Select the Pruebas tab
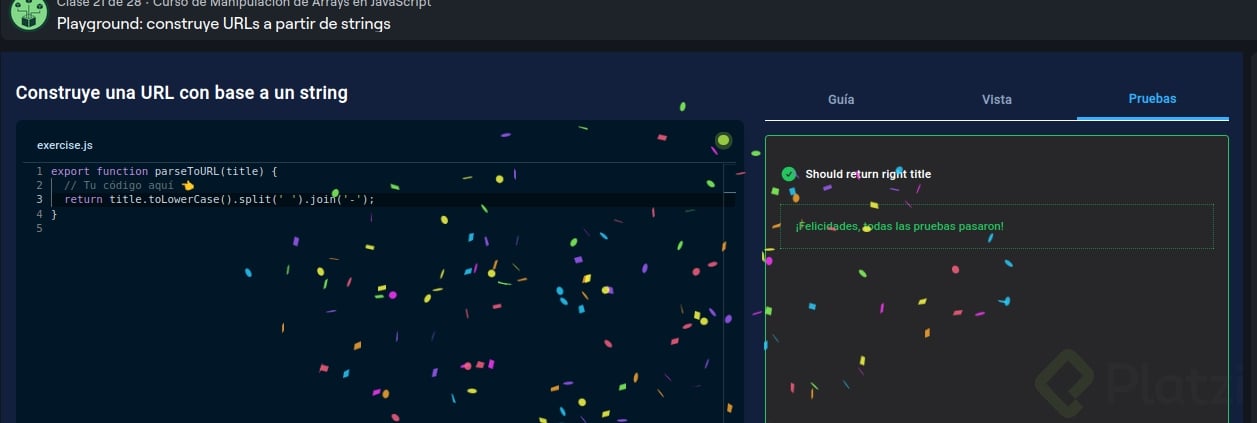 click(x=1152, y=99)
